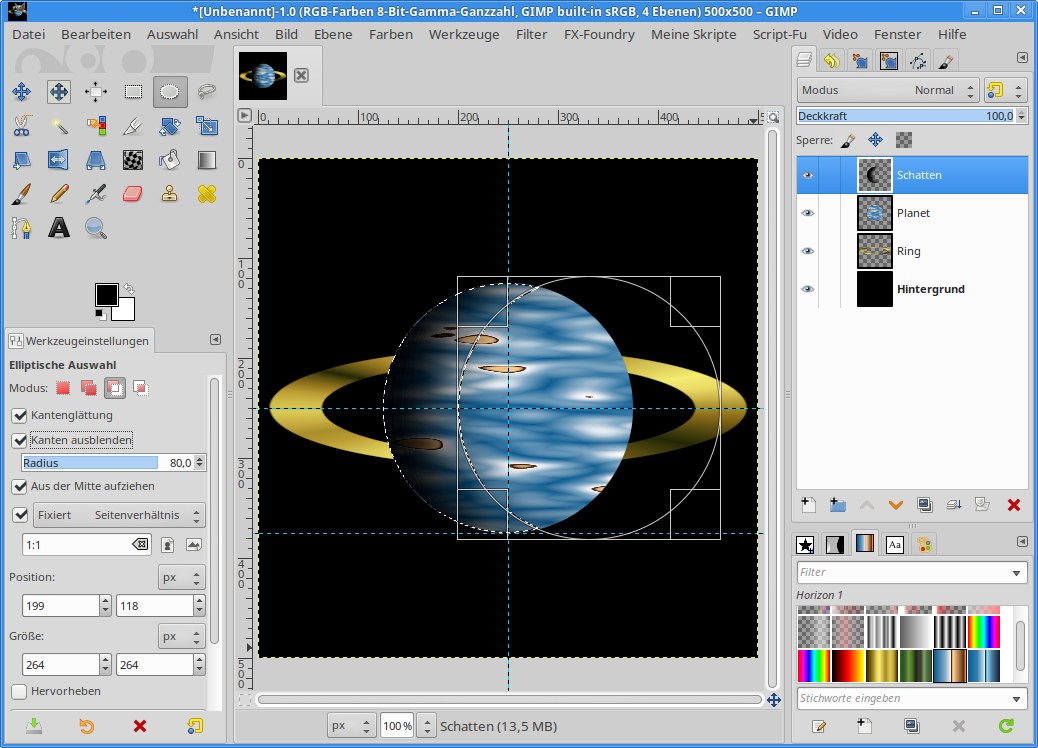
Task: Duplicate the layer in layers panel
Action: tap(925, 505)
